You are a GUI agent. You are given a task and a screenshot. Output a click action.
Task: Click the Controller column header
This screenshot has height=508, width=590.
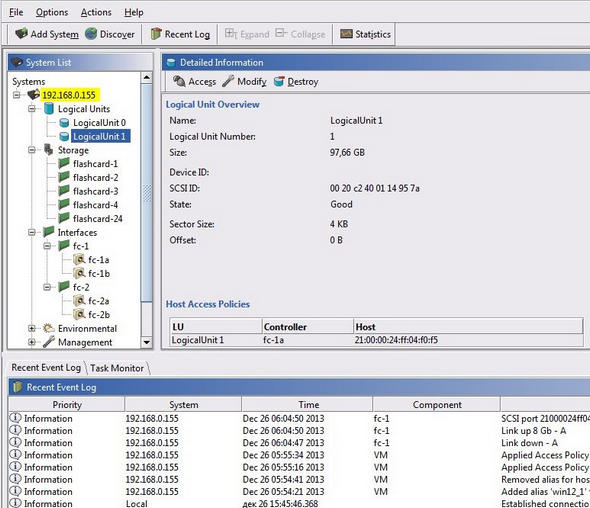coord(308,326)
